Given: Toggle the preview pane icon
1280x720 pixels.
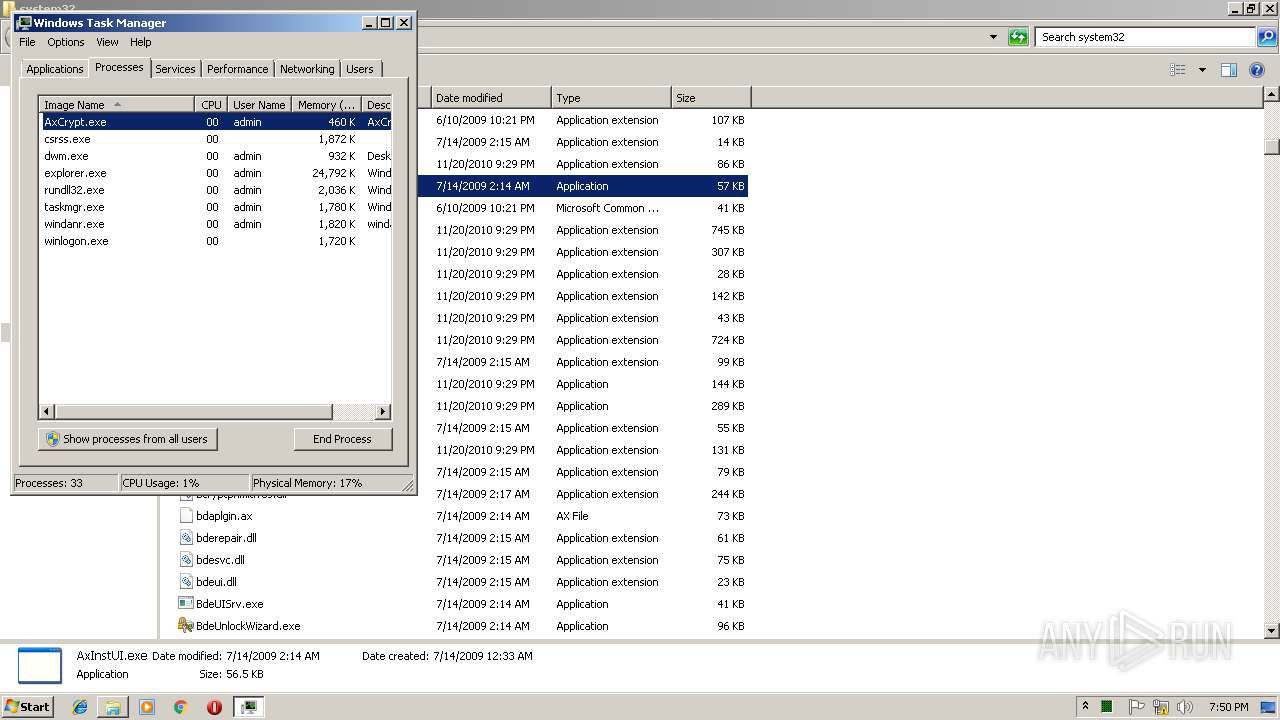Looking at the screenshot, I should [x=1229, y=70].
